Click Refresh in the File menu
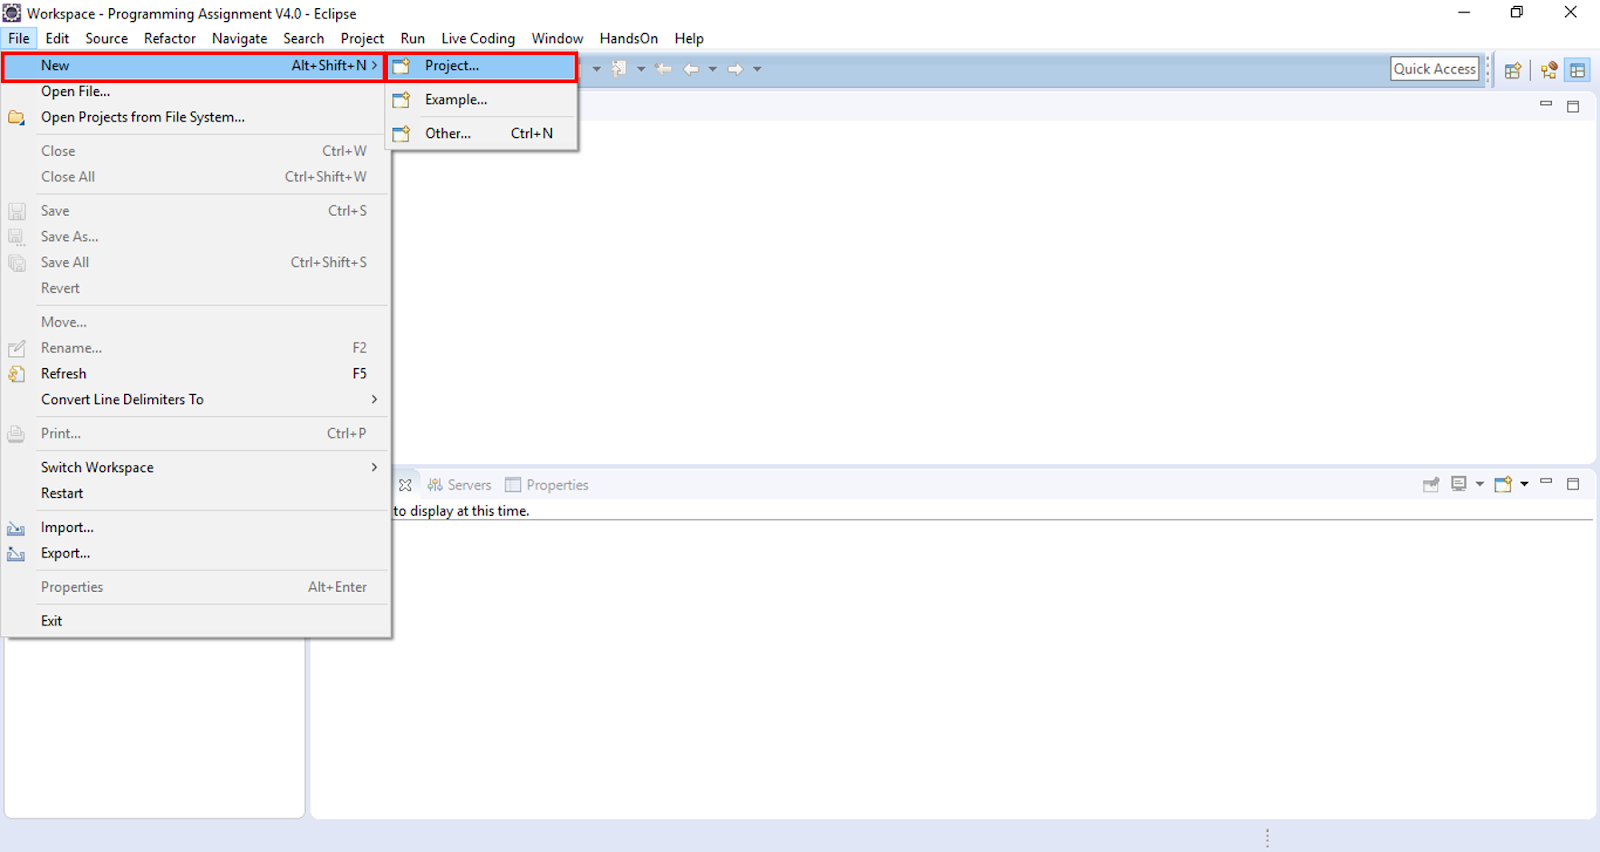 pyautogui.click(x=196, y=374)
